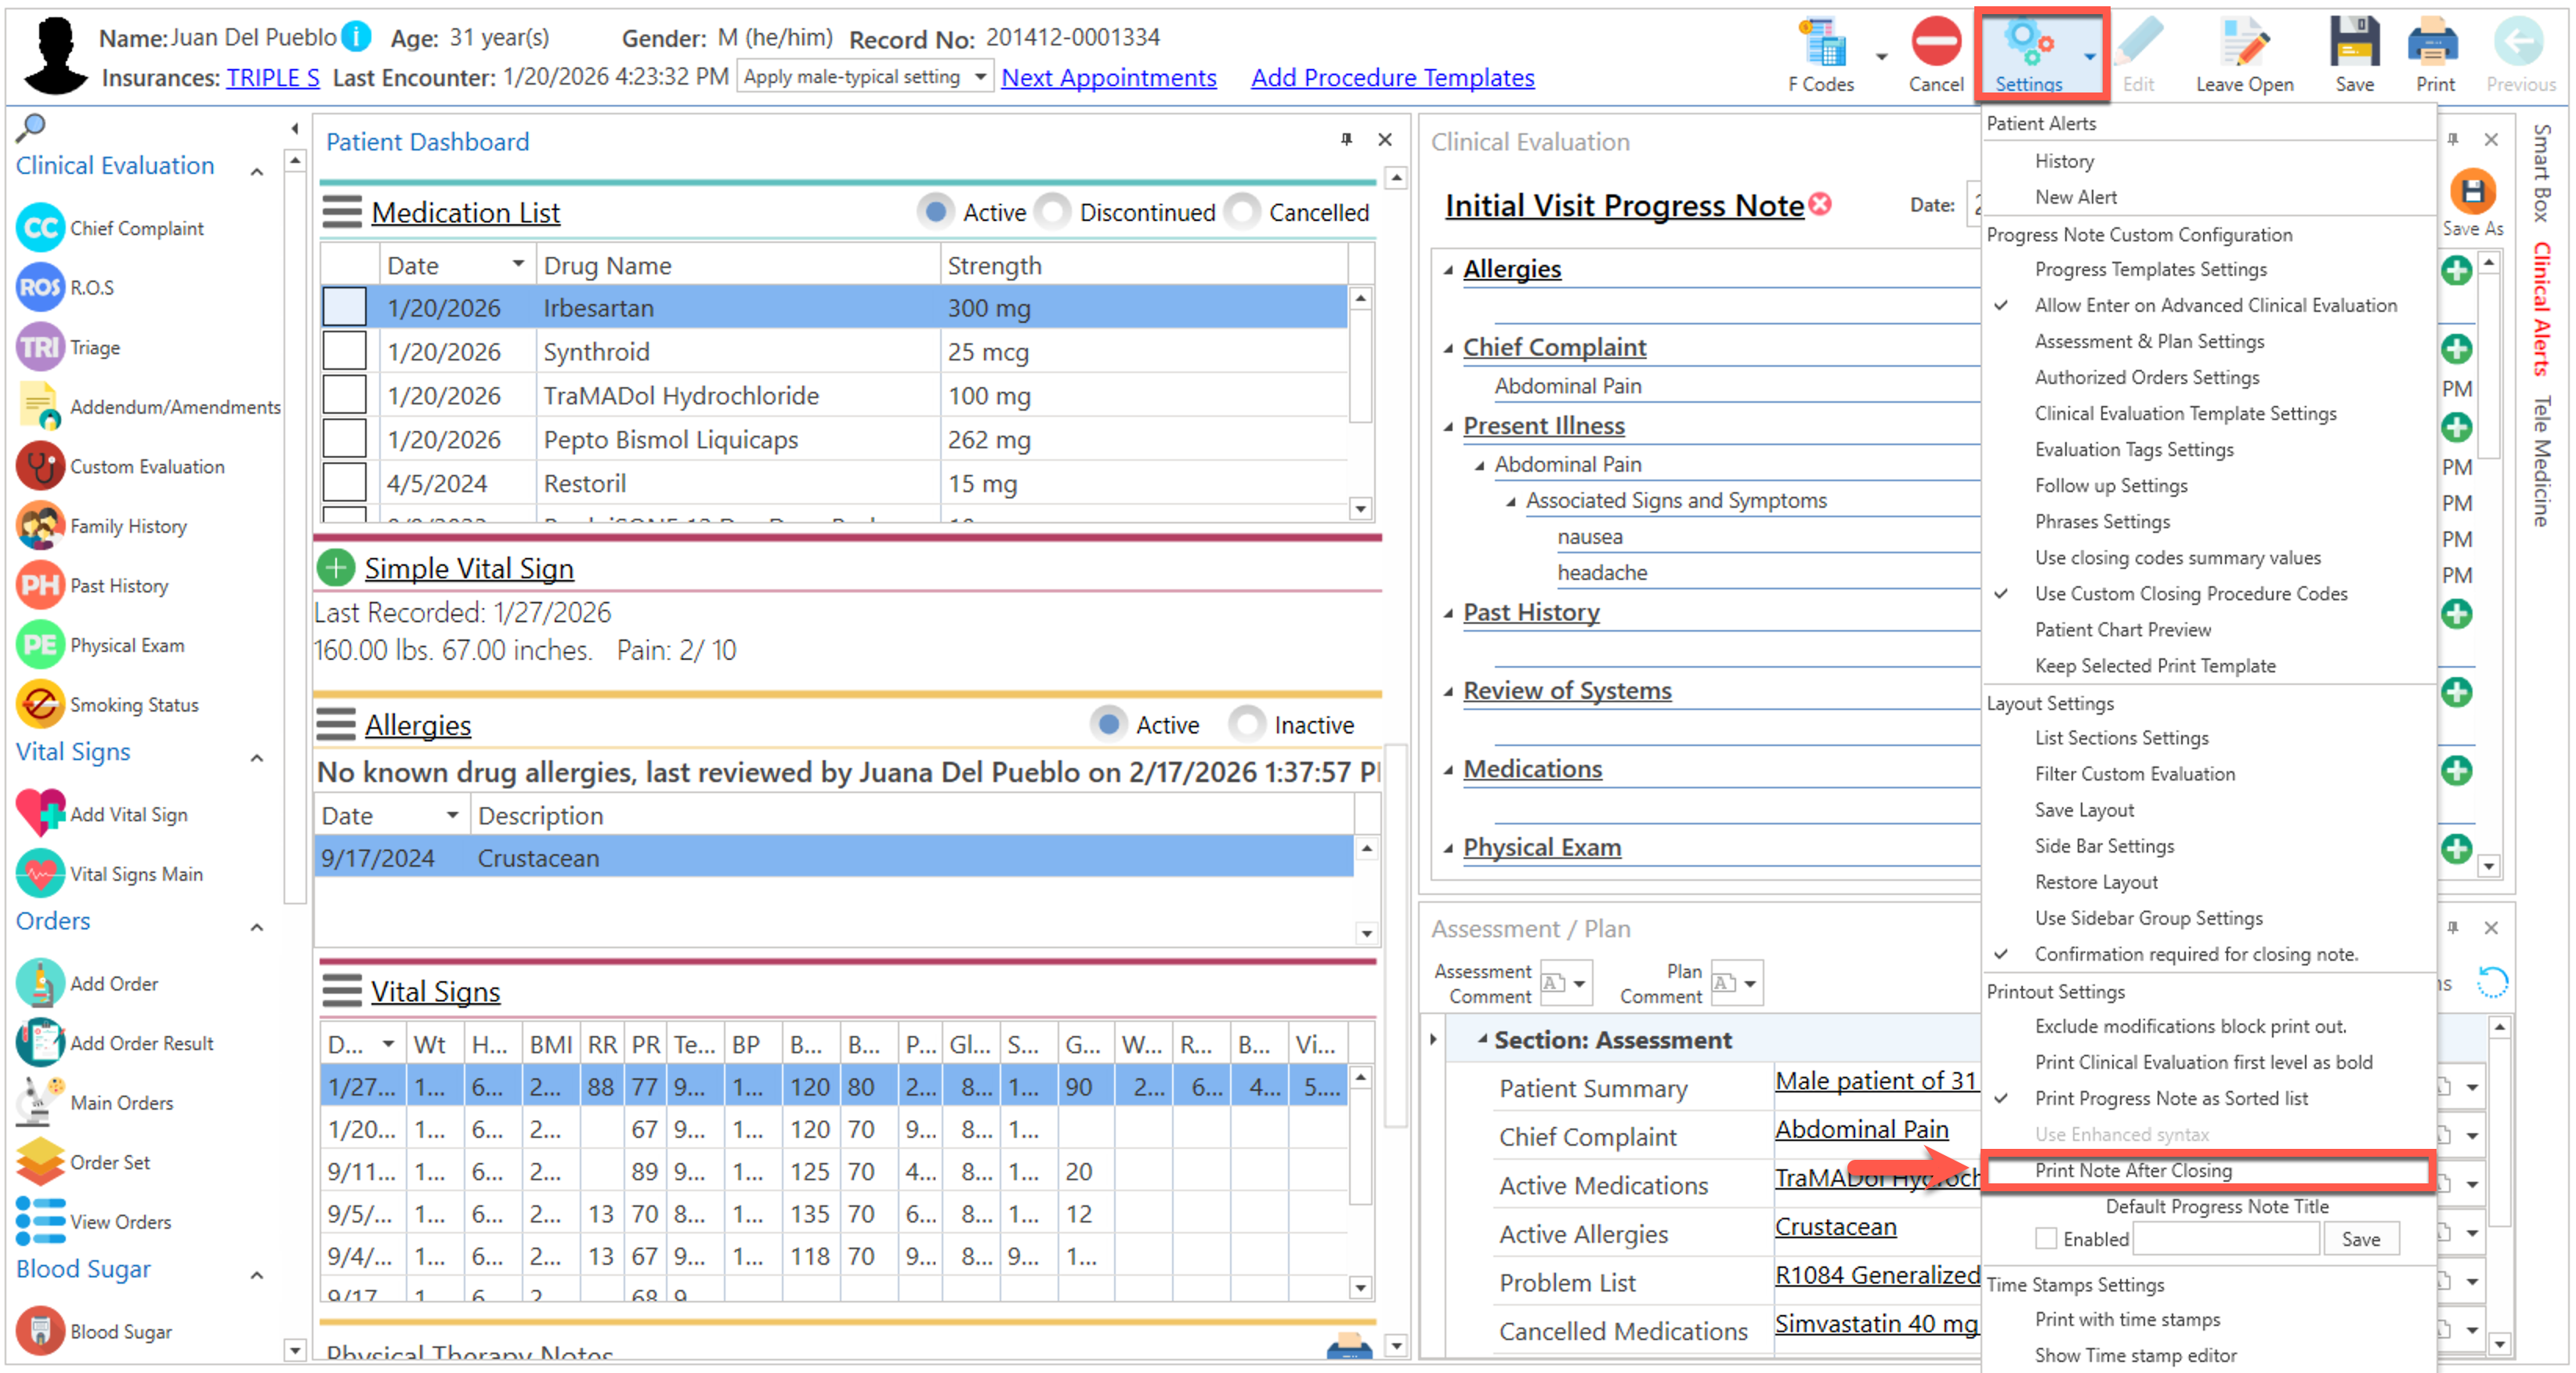The image size is (2576, 1373).
Task: Select Print Note After Closing option
Action: coord(2132,1170)
